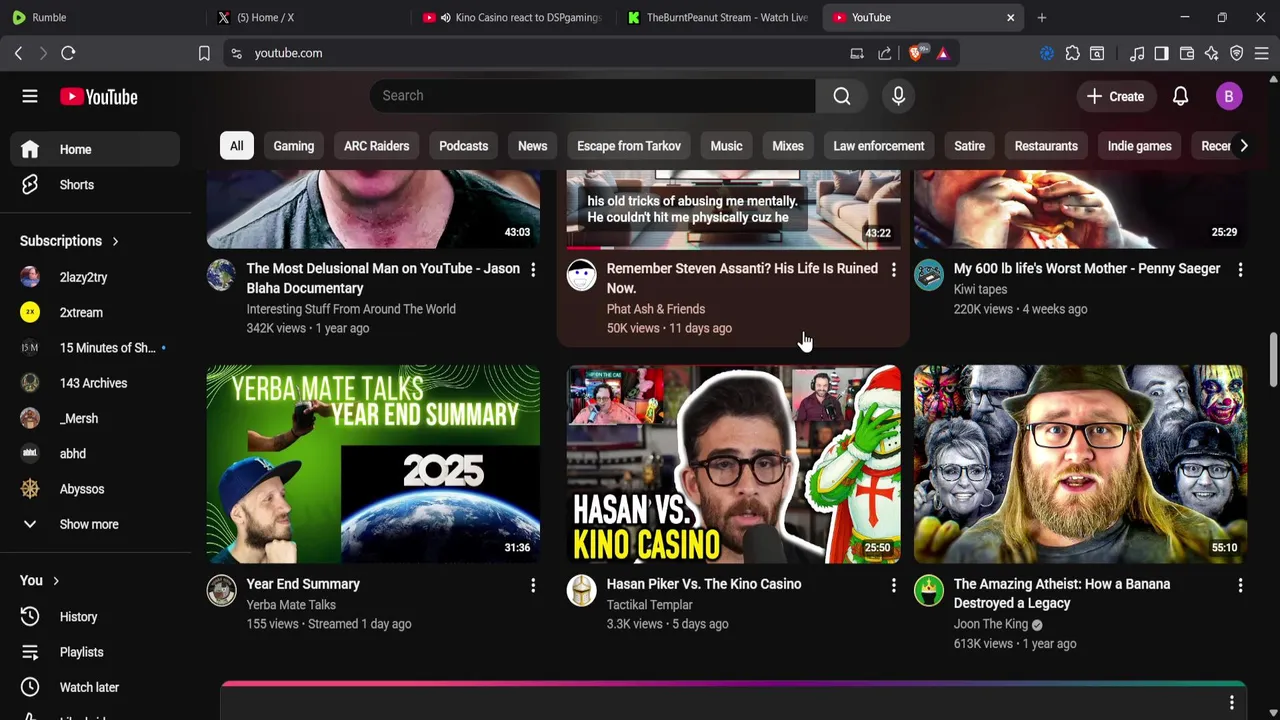Close the YouTube browser tab
The image size is (1280, 720).
1010,17
